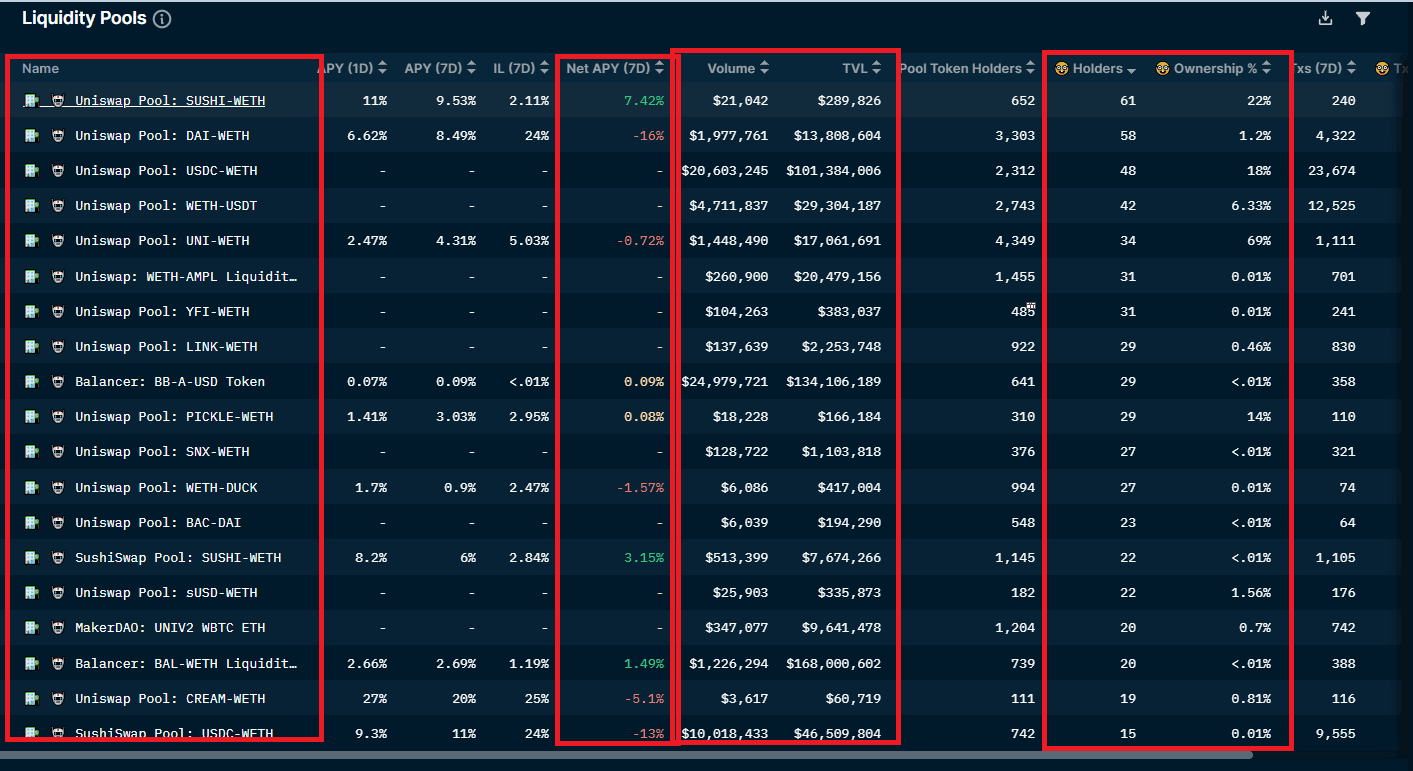
Task: Open the MakerDAO: UNIV2 WBTC ETH link
Action: (170, 628)
